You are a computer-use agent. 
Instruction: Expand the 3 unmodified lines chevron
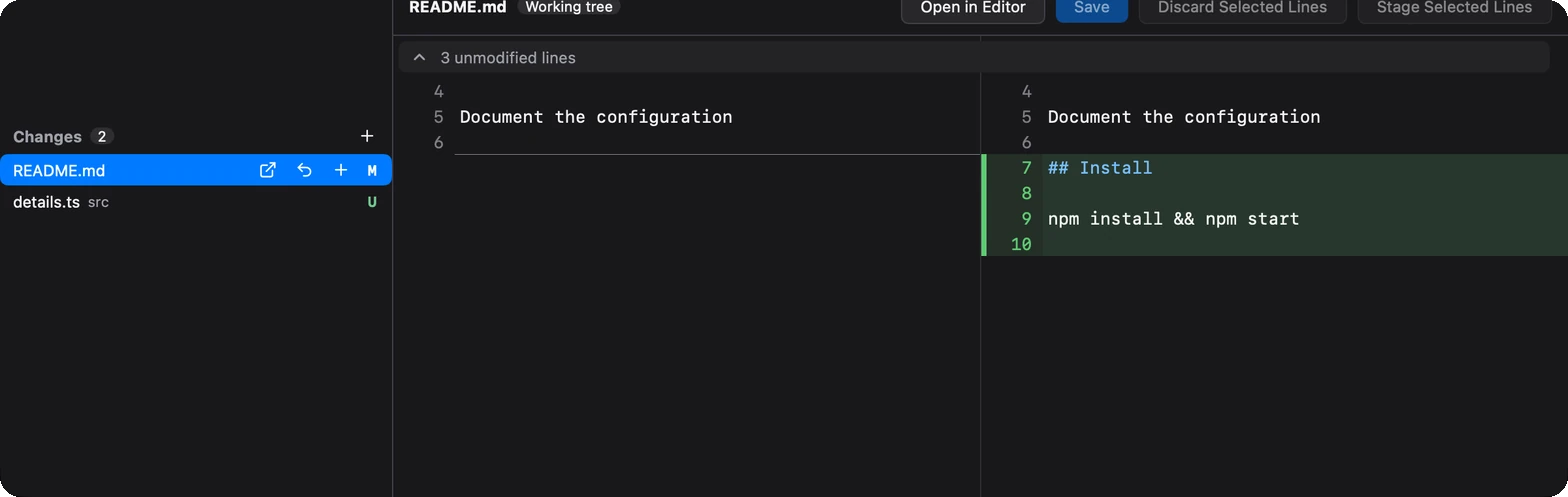click(419, 58)
